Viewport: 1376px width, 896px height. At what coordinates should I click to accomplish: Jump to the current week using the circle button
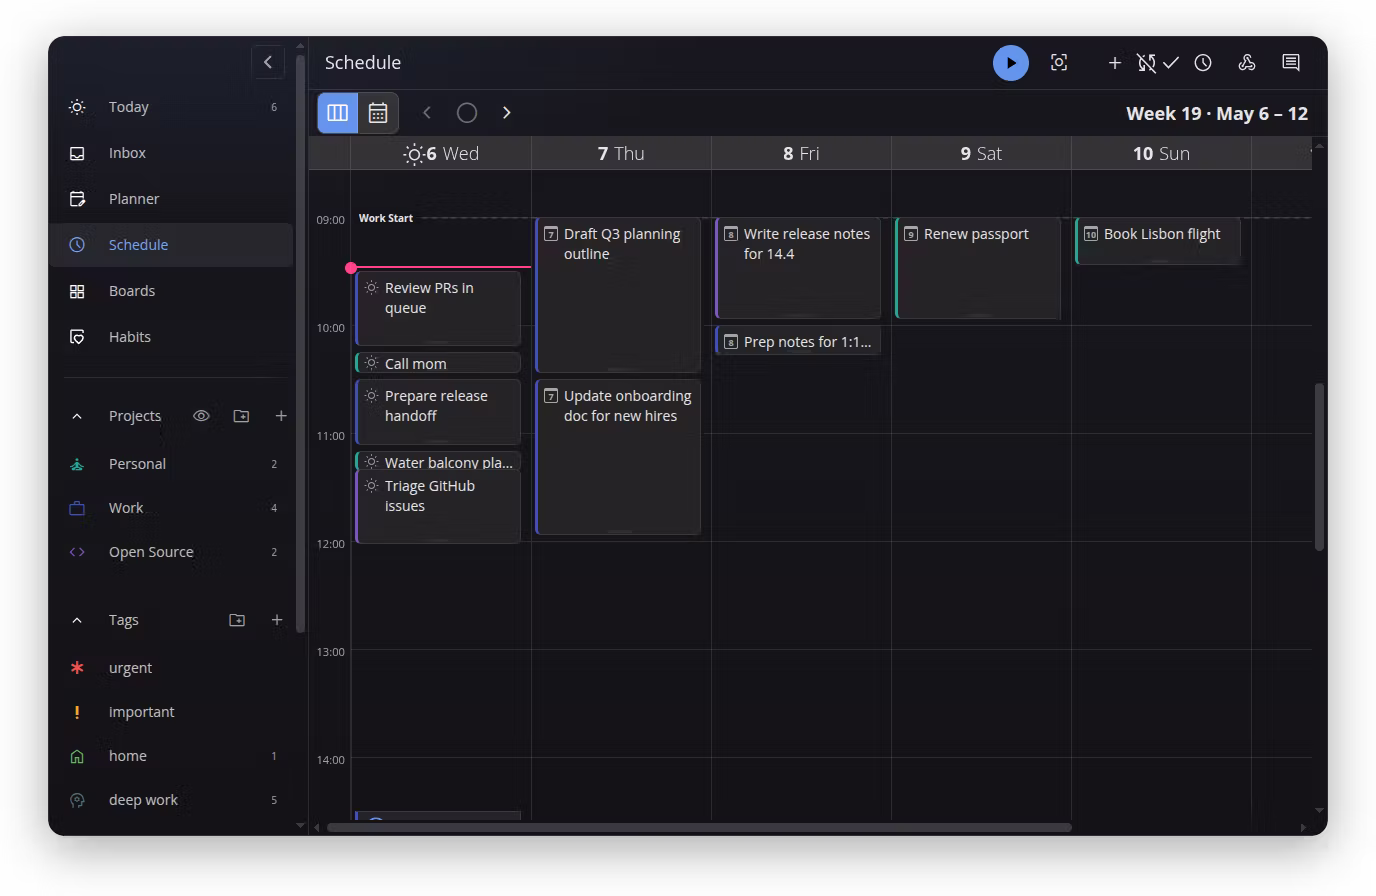(467, 113)
